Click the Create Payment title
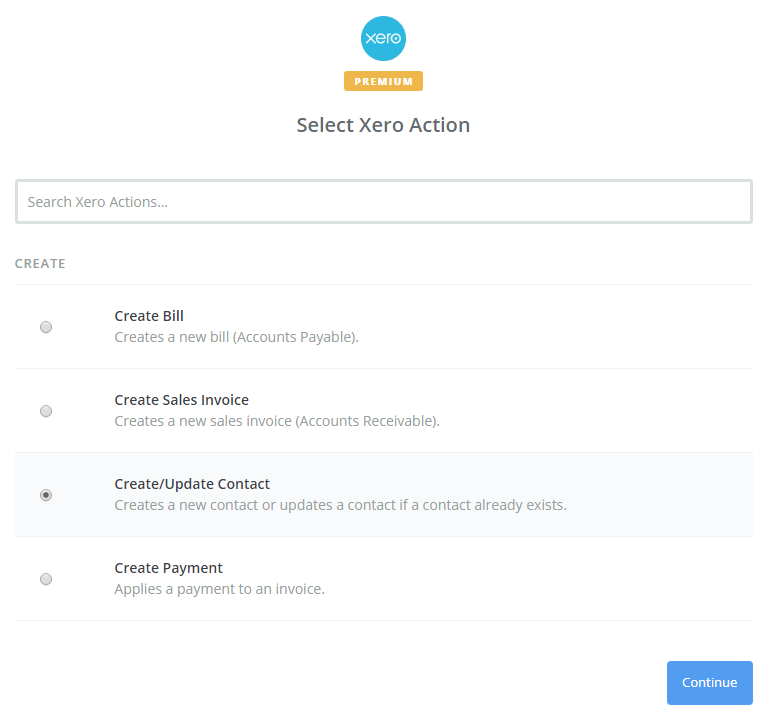Viewport: 769px width, 721px height. point(168,568)
